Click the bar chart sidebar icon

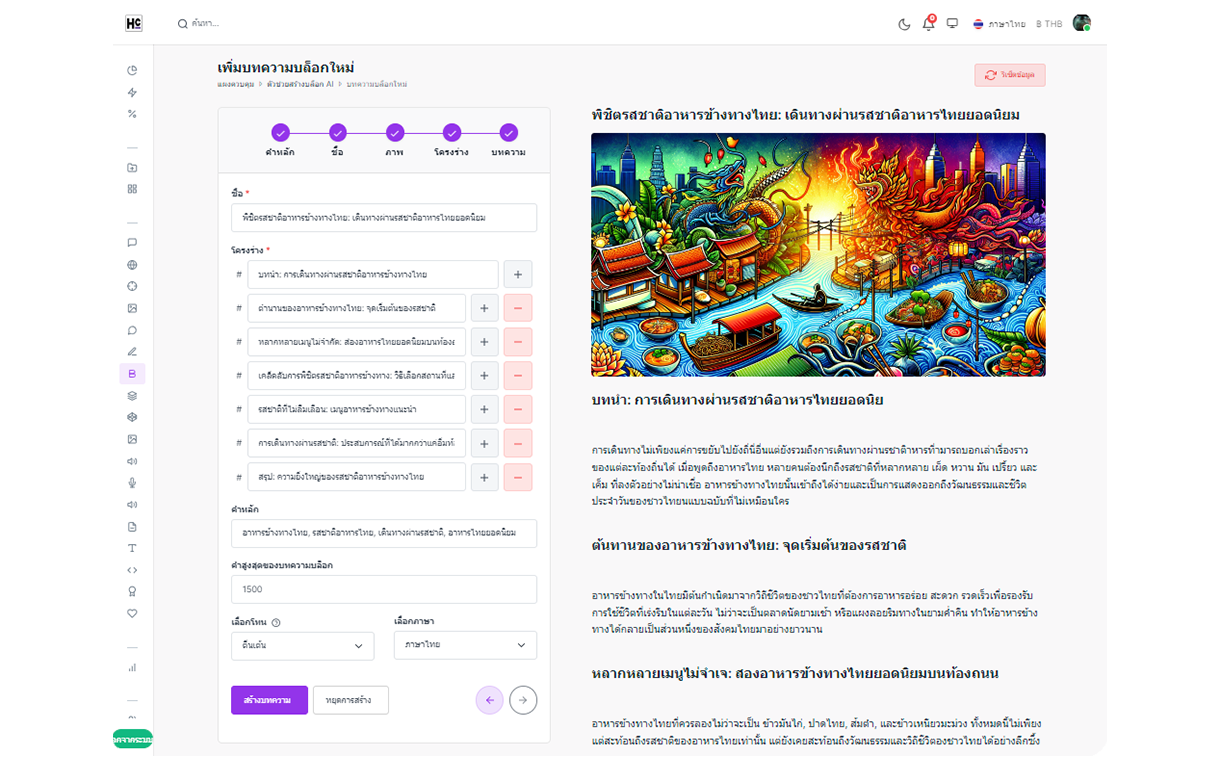(132, 667)
